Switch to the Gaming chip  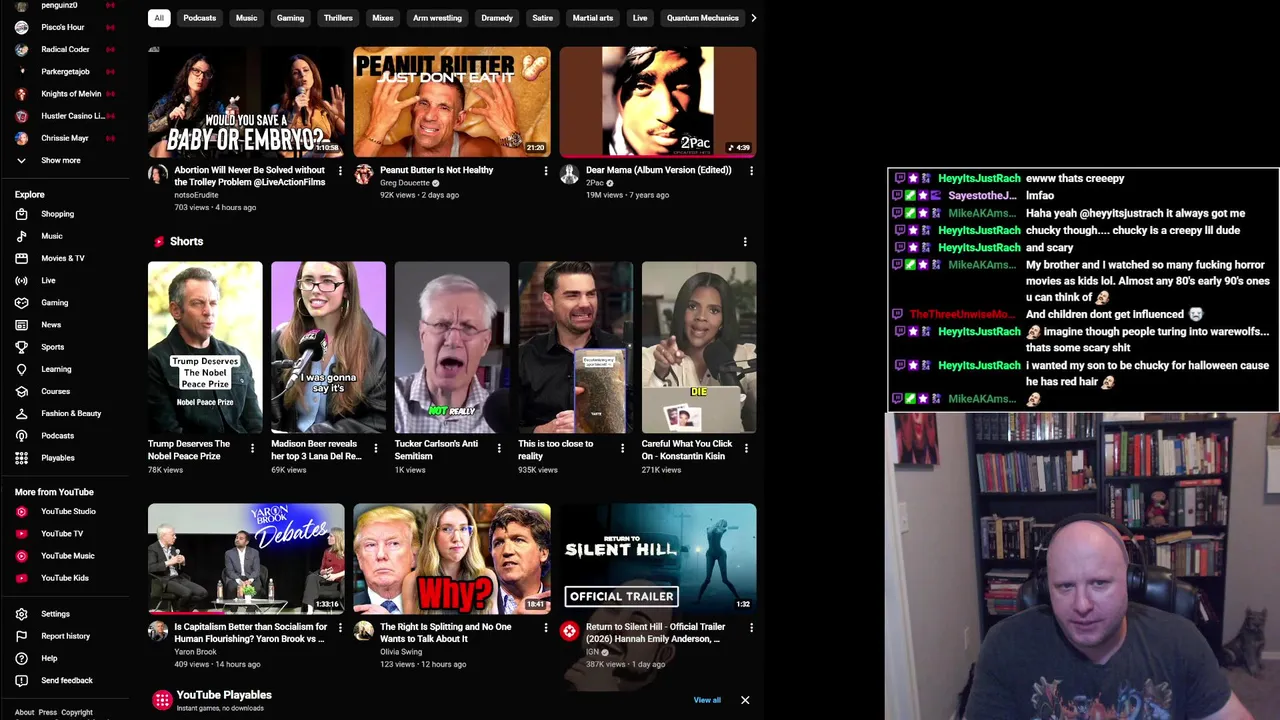(290, 18)
